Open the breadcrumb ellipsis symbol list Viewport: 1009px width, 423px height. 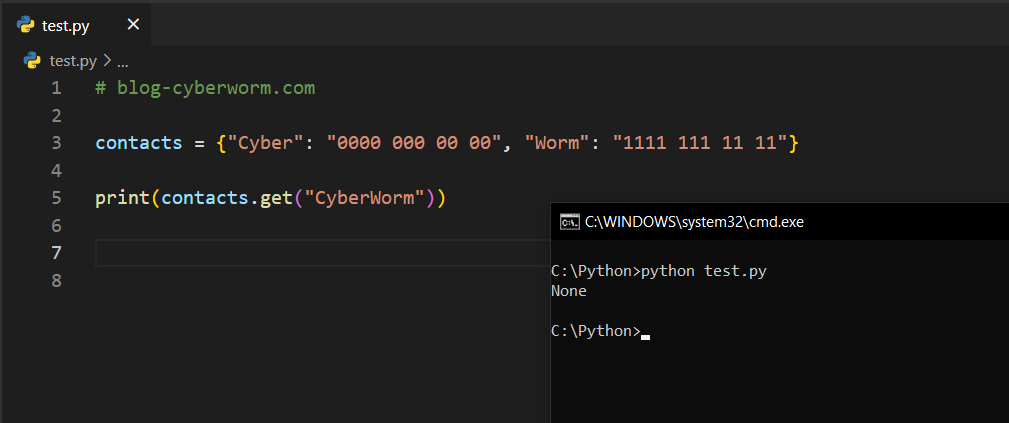pyautogui.click(x=123, y=62)
